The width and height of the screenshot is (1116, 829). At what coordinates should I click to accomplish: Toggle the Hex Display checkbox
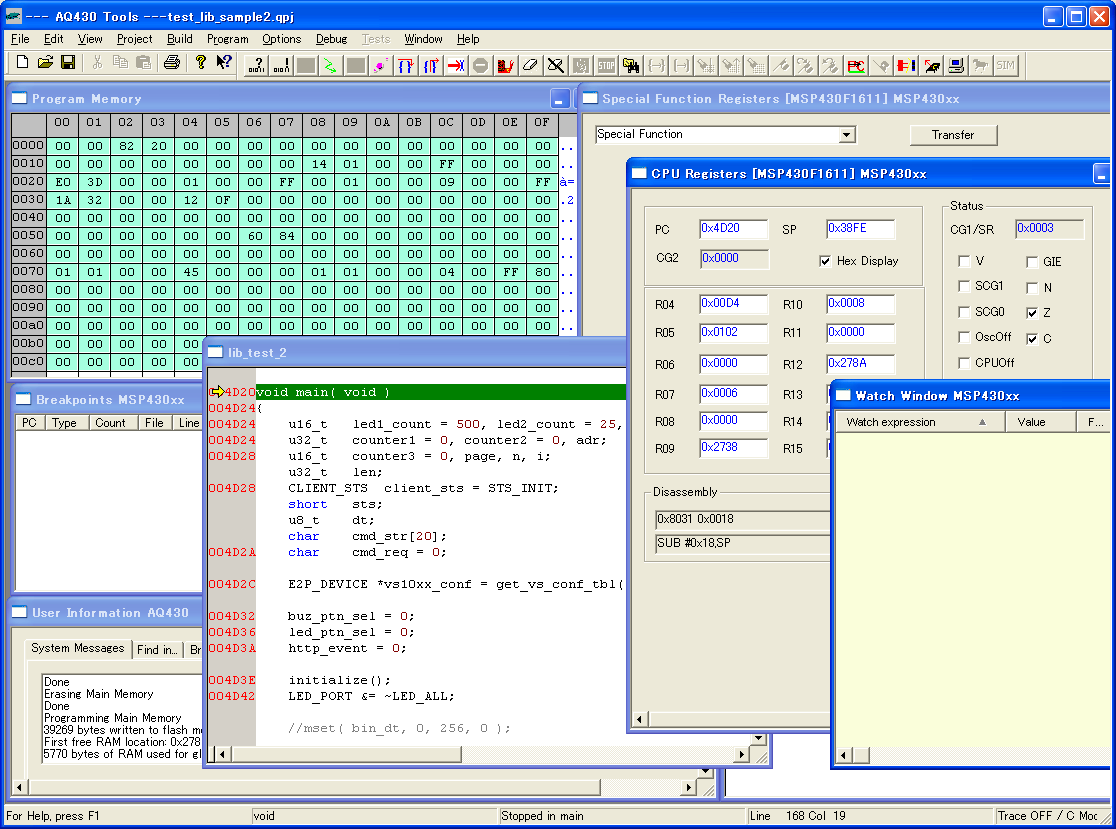click(825, 261)
